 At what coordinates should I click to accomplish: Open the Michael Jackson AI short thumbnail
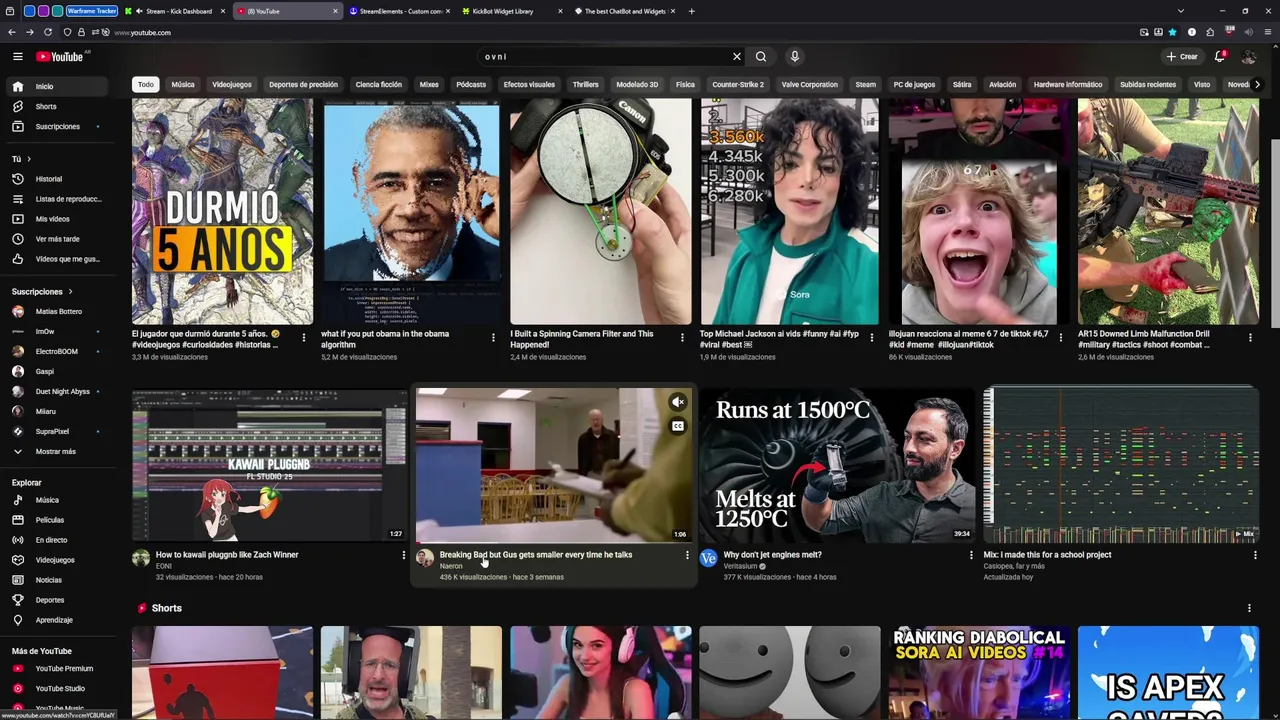(790, 211)
